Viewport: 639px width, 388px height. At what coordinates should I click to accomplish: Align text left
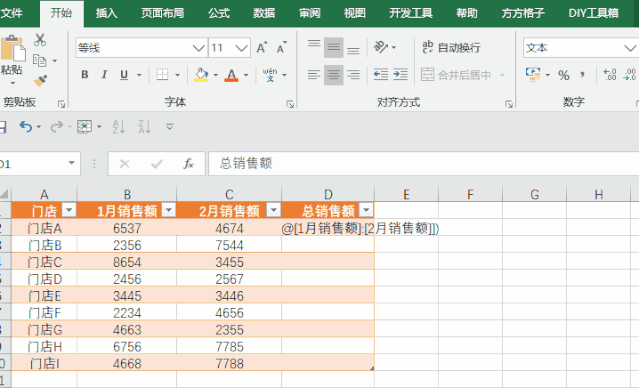pyautogui.click(x=314, y=75)
